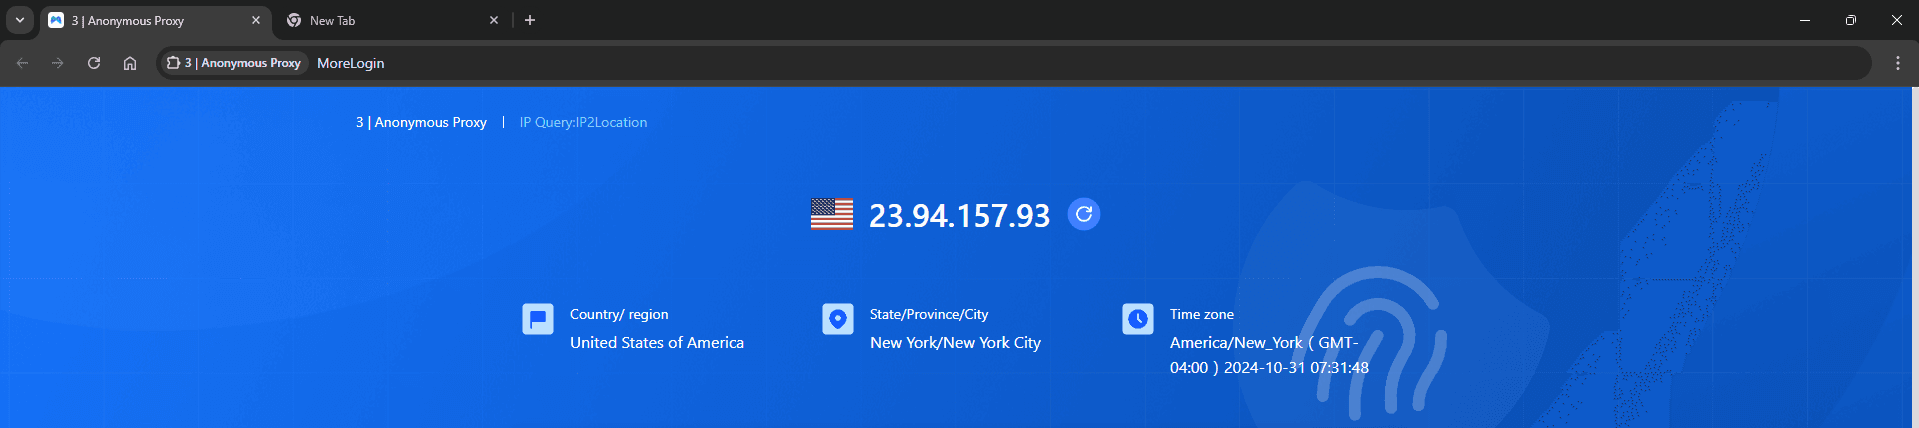This screenshot has height=428, width=1919.
Task: Expand the tab search dropdown arrow
Action: (x=19, y=20)
